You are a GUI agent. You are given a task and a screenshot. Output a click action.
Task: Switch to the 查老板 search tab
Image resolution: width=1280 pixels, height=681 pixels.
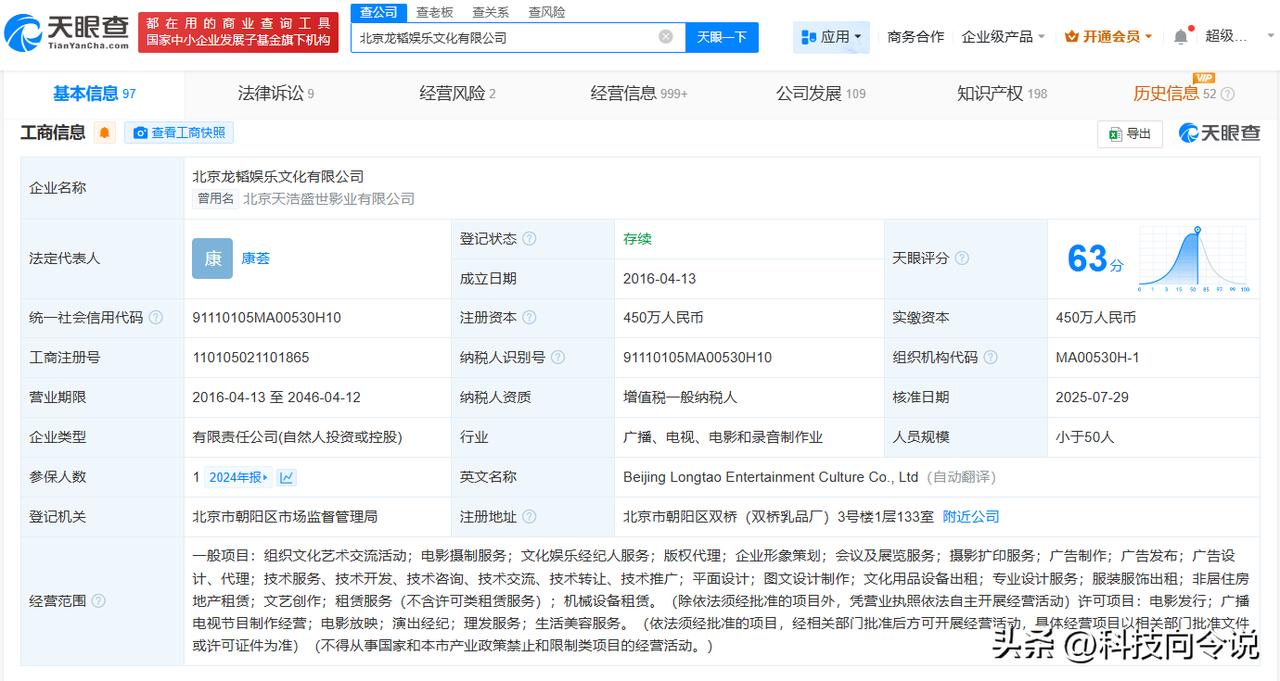(x=435, y=12)
